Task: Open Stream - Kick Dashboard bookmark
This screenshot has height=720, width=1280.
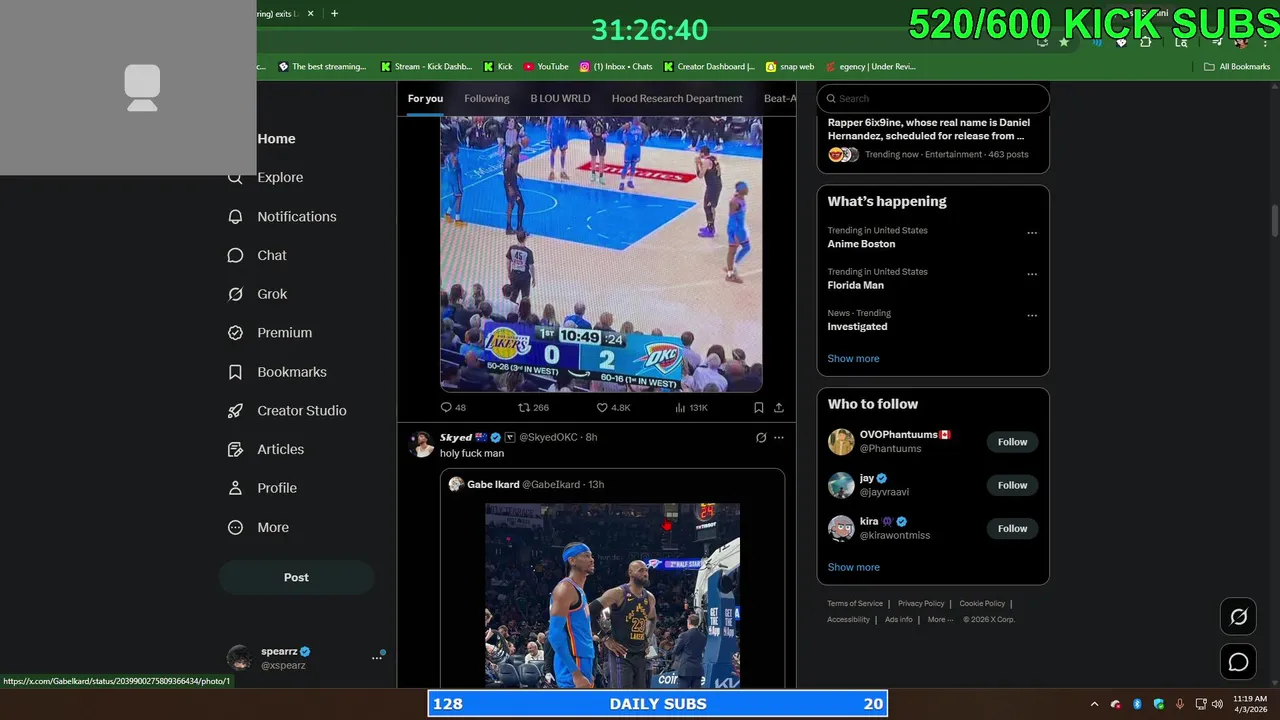Action: [x=426, y=67]
